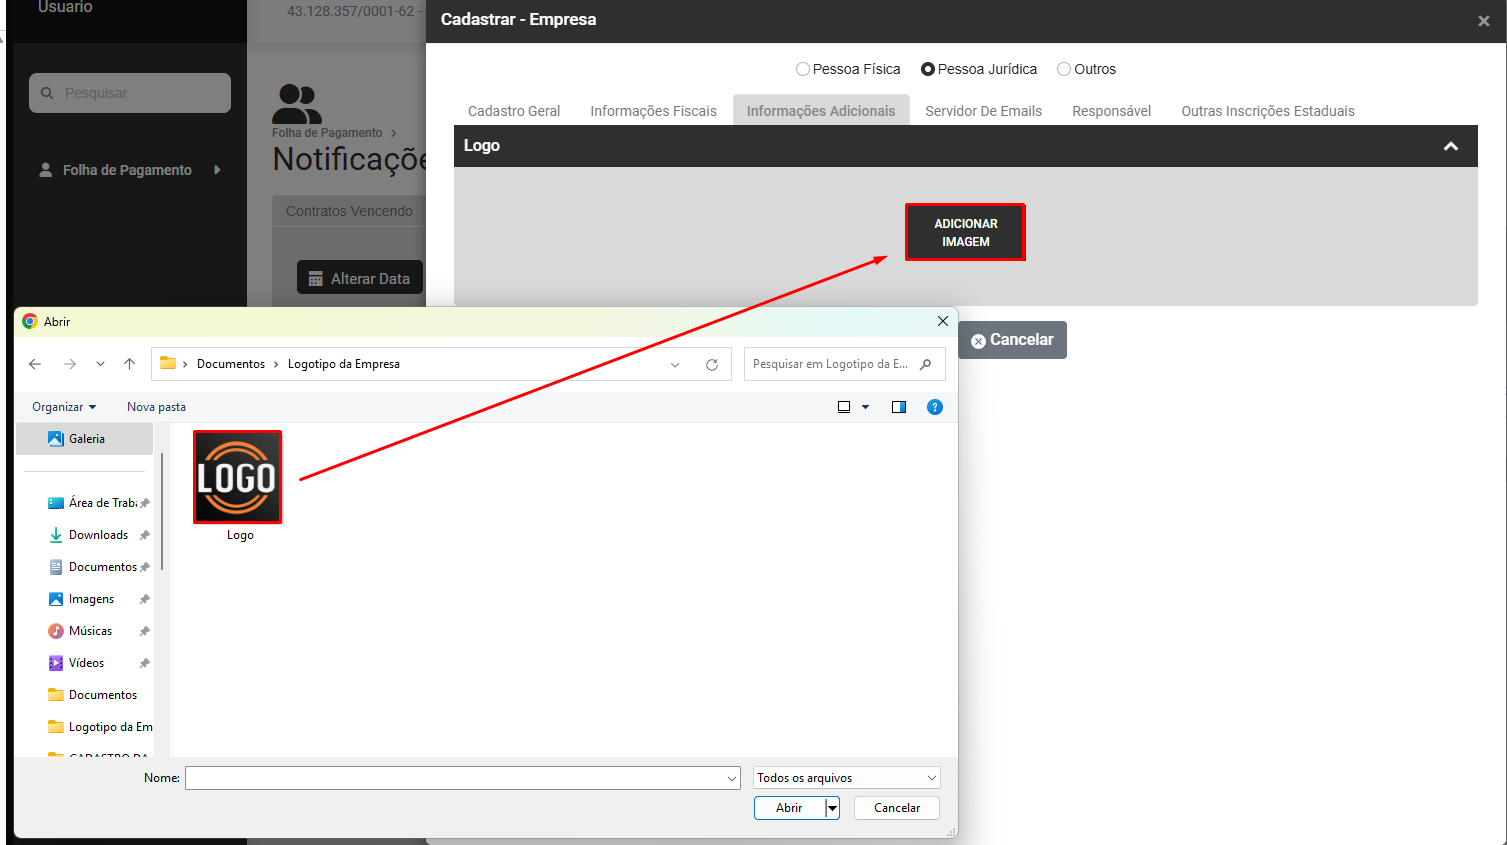This screenshot has height=845, width=1507.
Task: Switch to Servidor De Emails tab
Action: [x=983, y=111]
